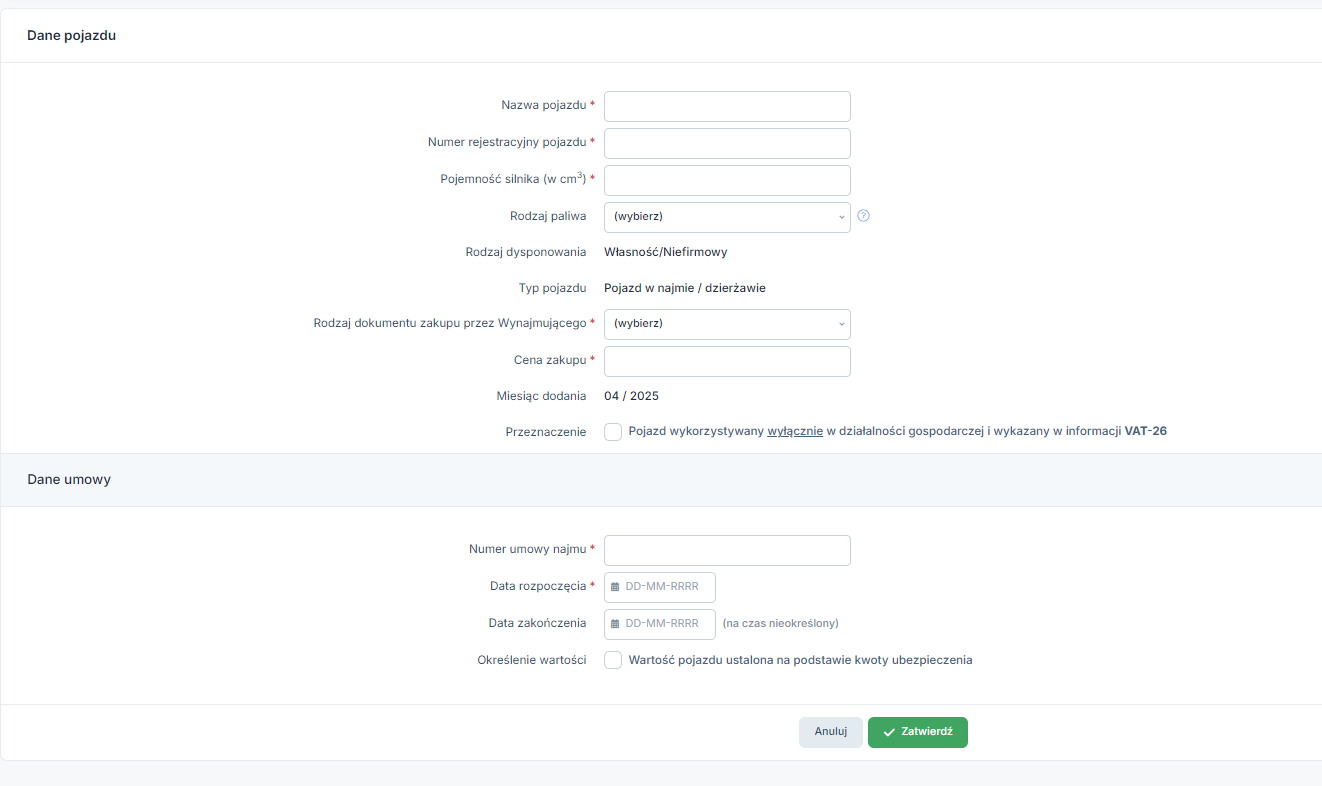
Task: Click the help icon beside Rodzaj paliwa
Action: pyautogui.click(x=864, y=216)
